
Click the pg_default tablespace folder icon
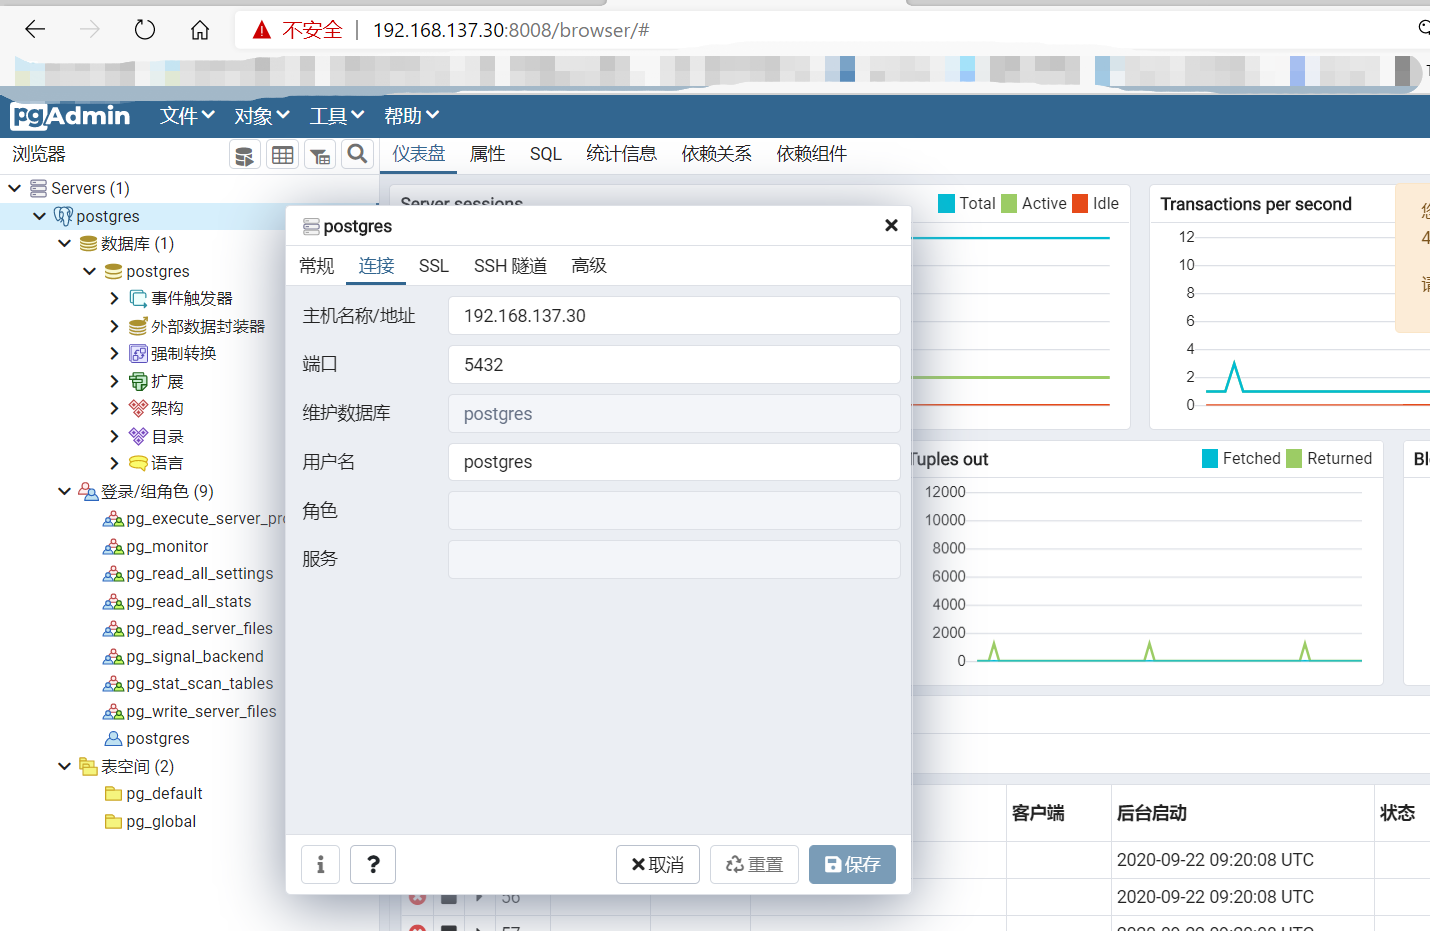pos(113,794)
